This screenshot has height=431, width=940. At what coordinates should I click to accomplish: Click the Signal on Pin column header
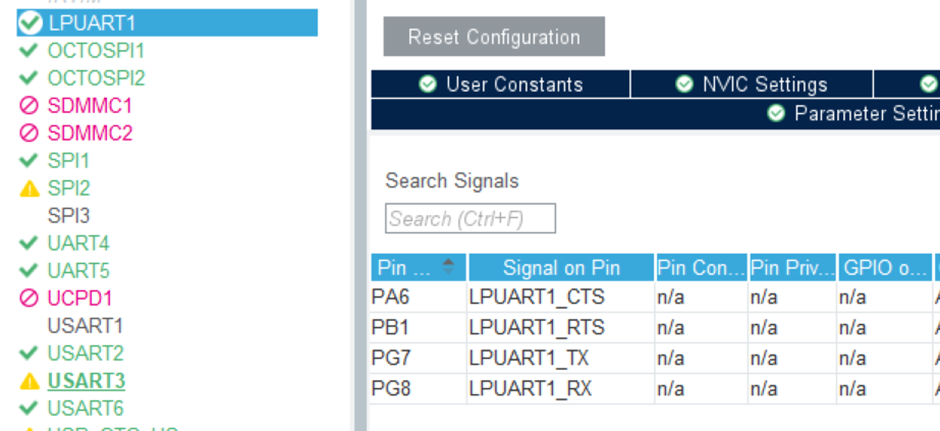pos(561,268)
